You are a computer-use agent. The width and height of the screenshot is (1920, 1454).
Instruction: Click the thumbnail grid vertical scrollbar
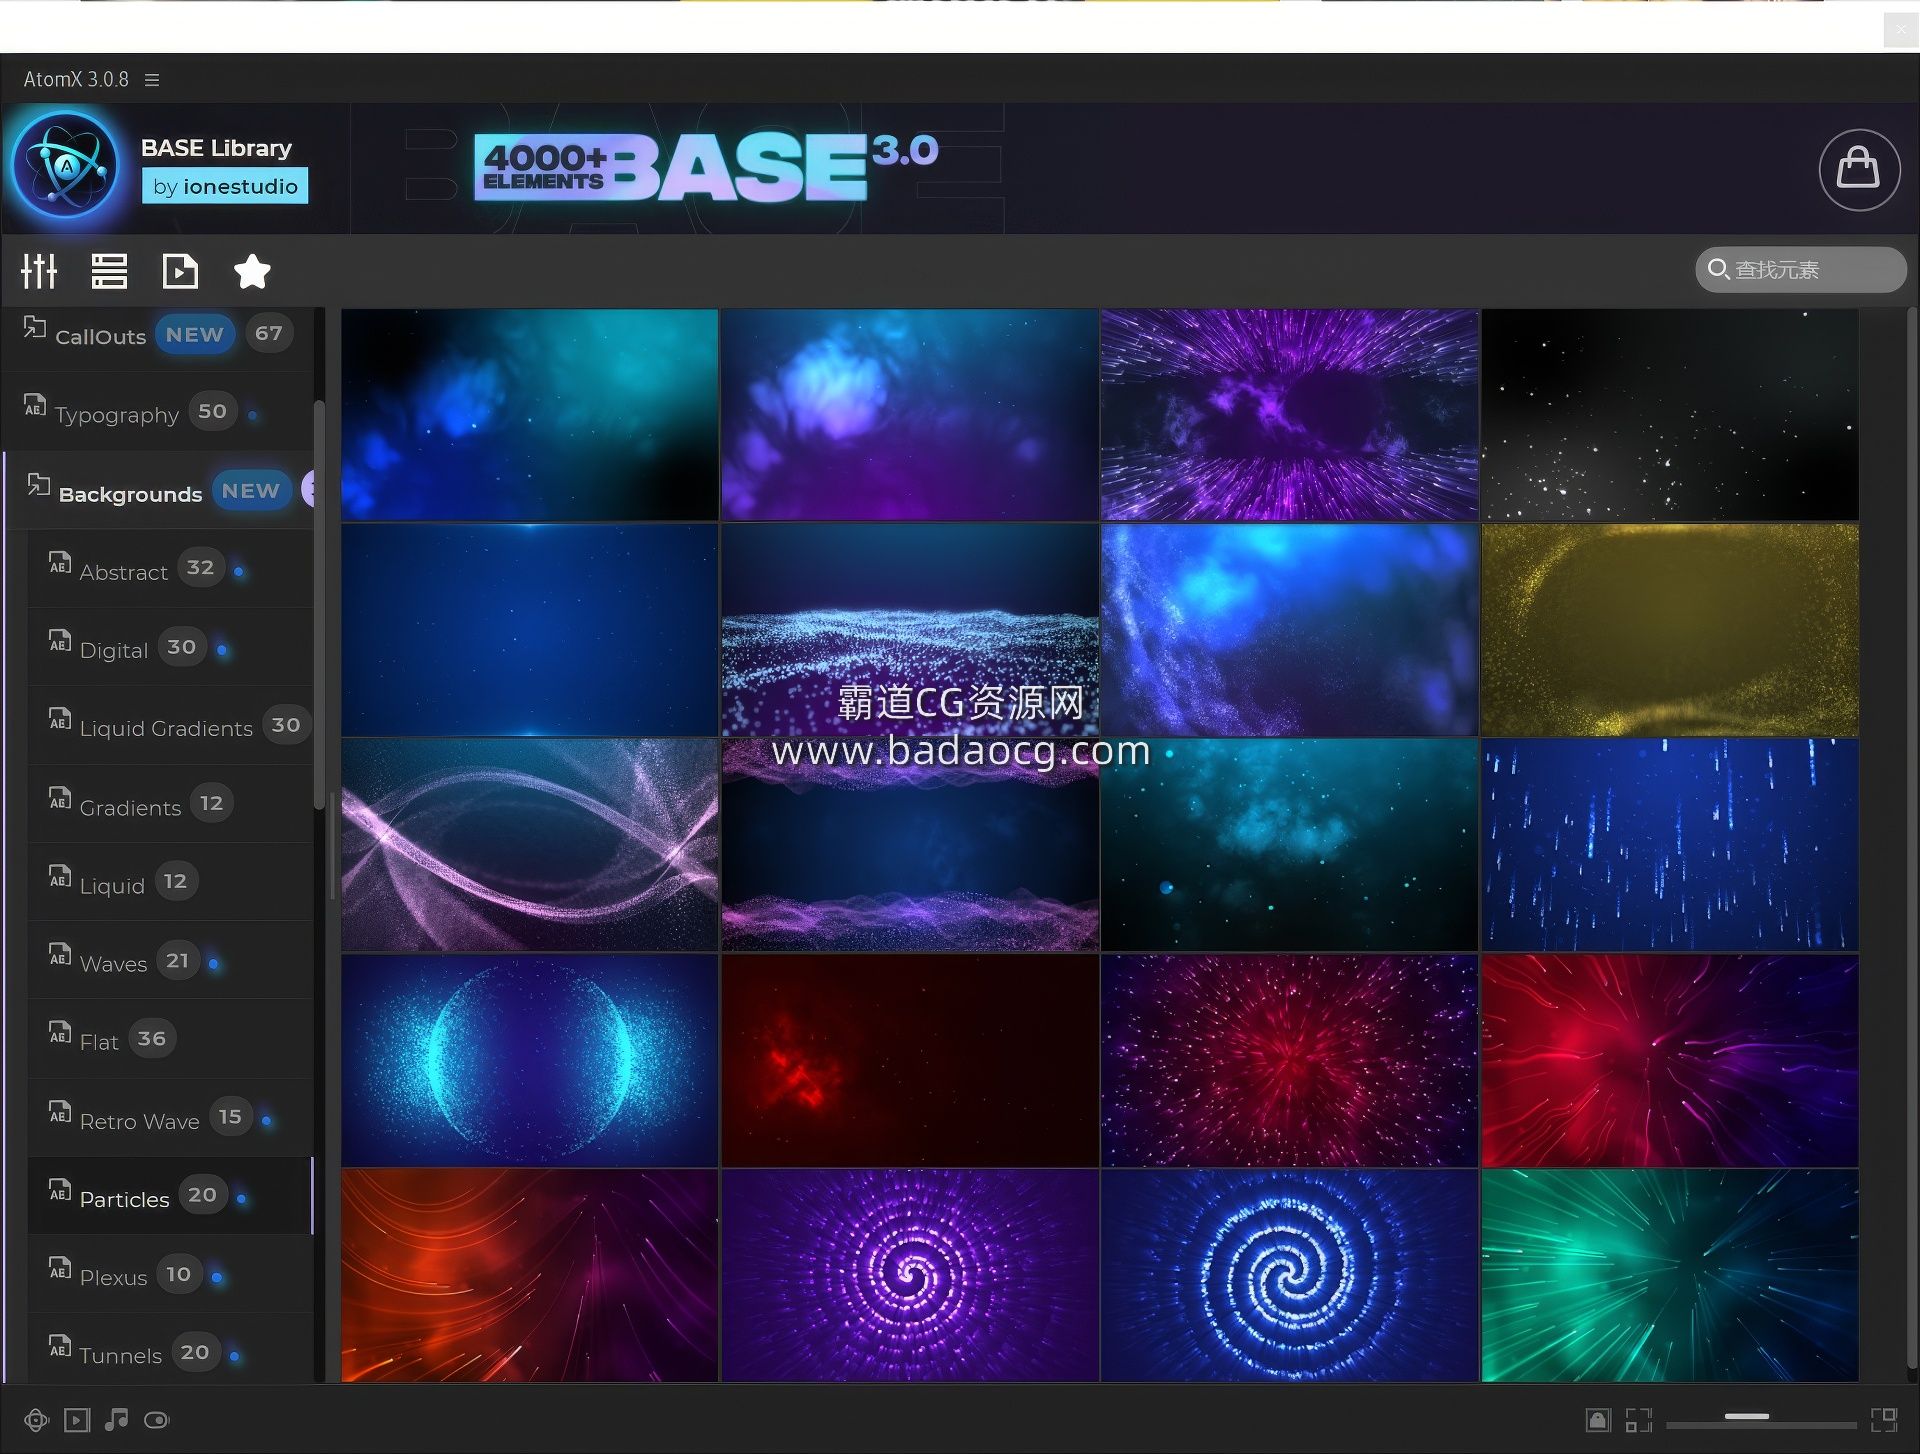[1911, 840]
